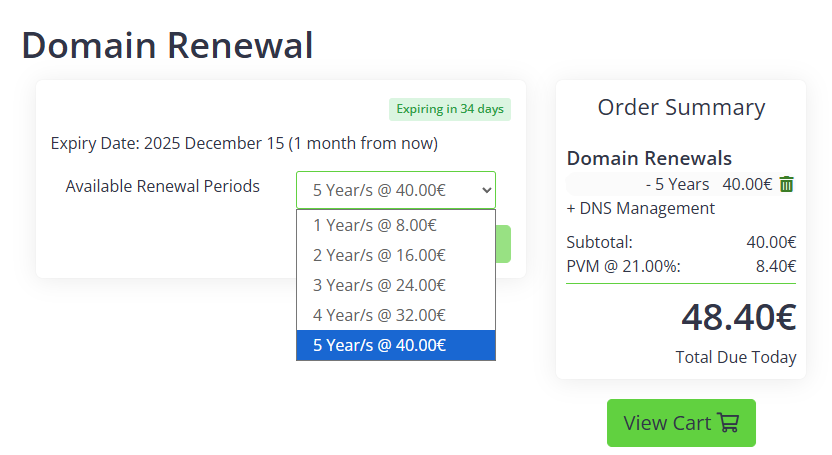Screen dimensions: 832x455
Task: Click the + DNS Management line
Action: point(640,208)
